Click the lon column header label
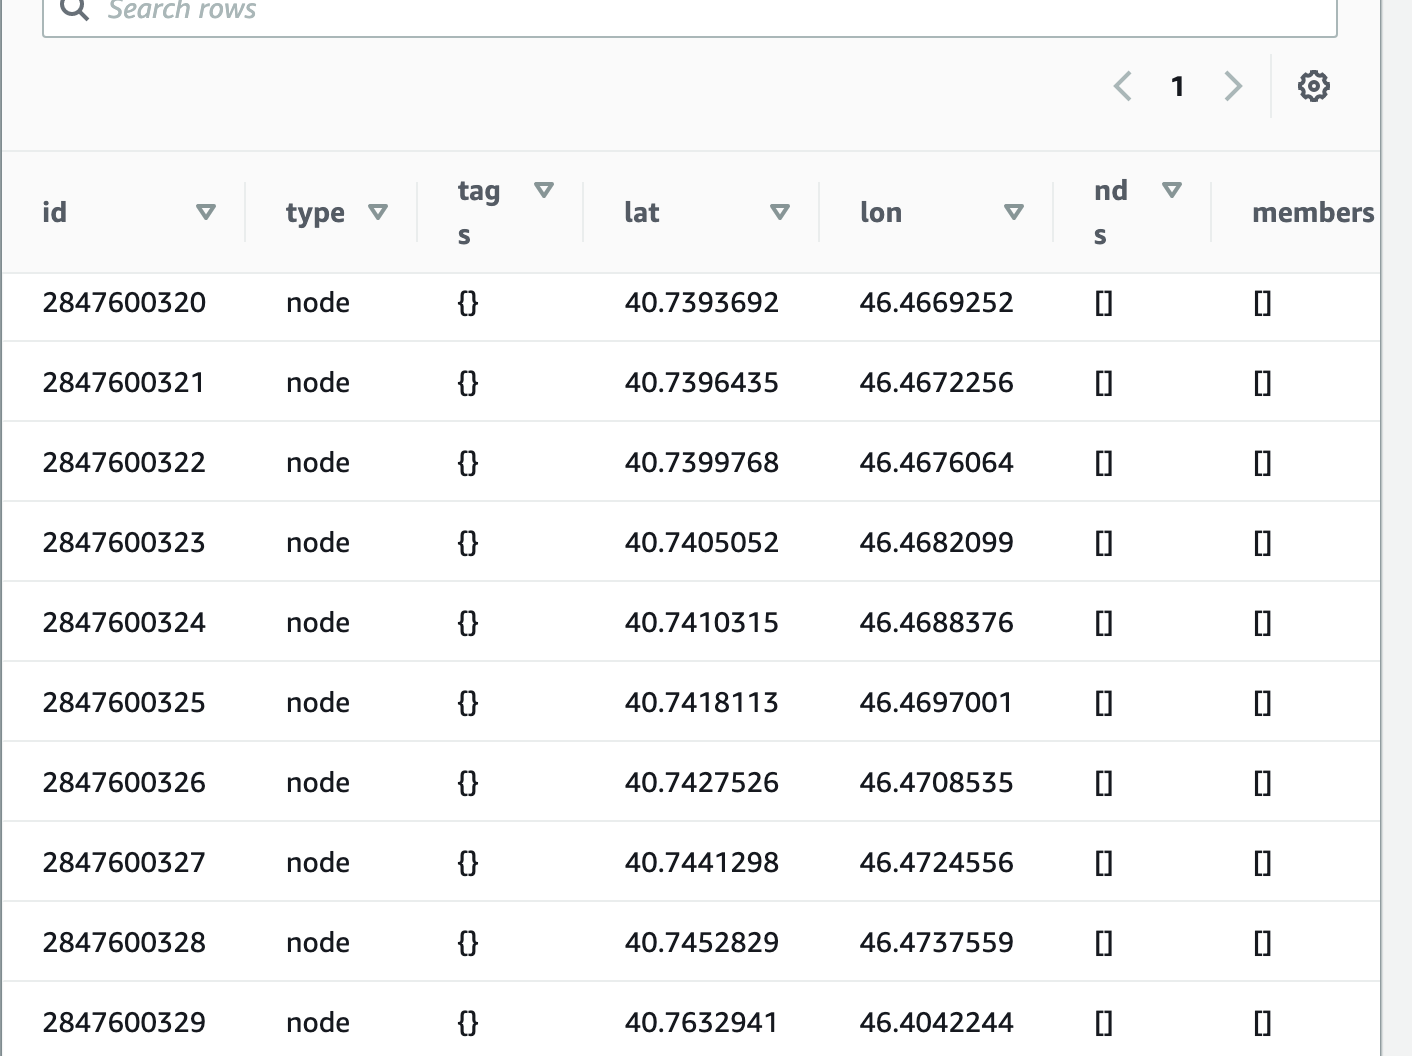This screenshot has height=1056, width=1412. pyautogui.click(x=880, y=212)
